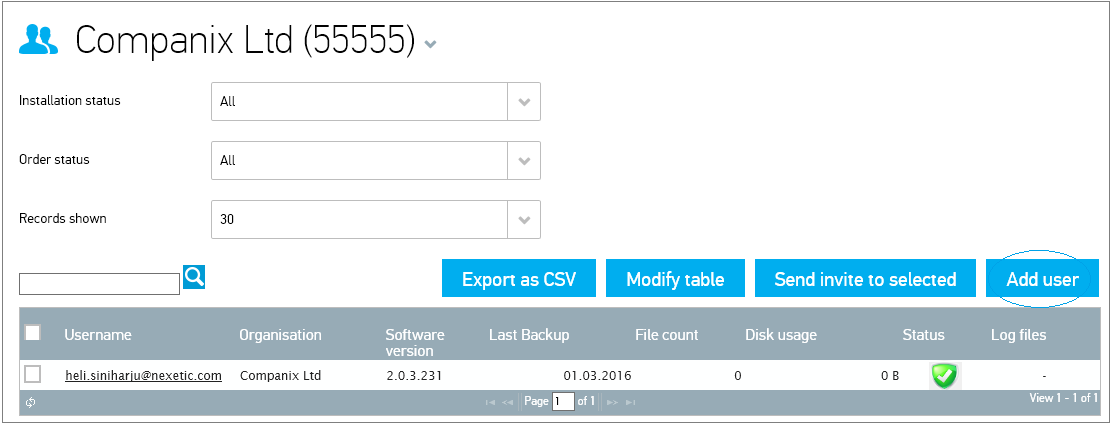Go to last page pager icon
This screenshot has height=428, width=1111.
[630, 402]
